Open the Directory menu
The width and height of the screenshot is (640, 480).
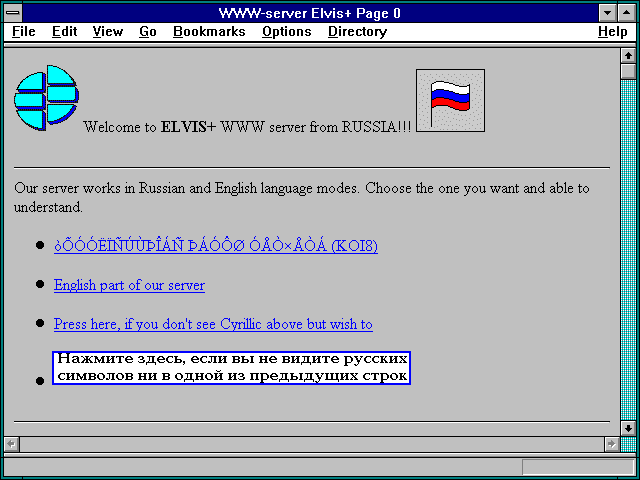tap(358, 32)
